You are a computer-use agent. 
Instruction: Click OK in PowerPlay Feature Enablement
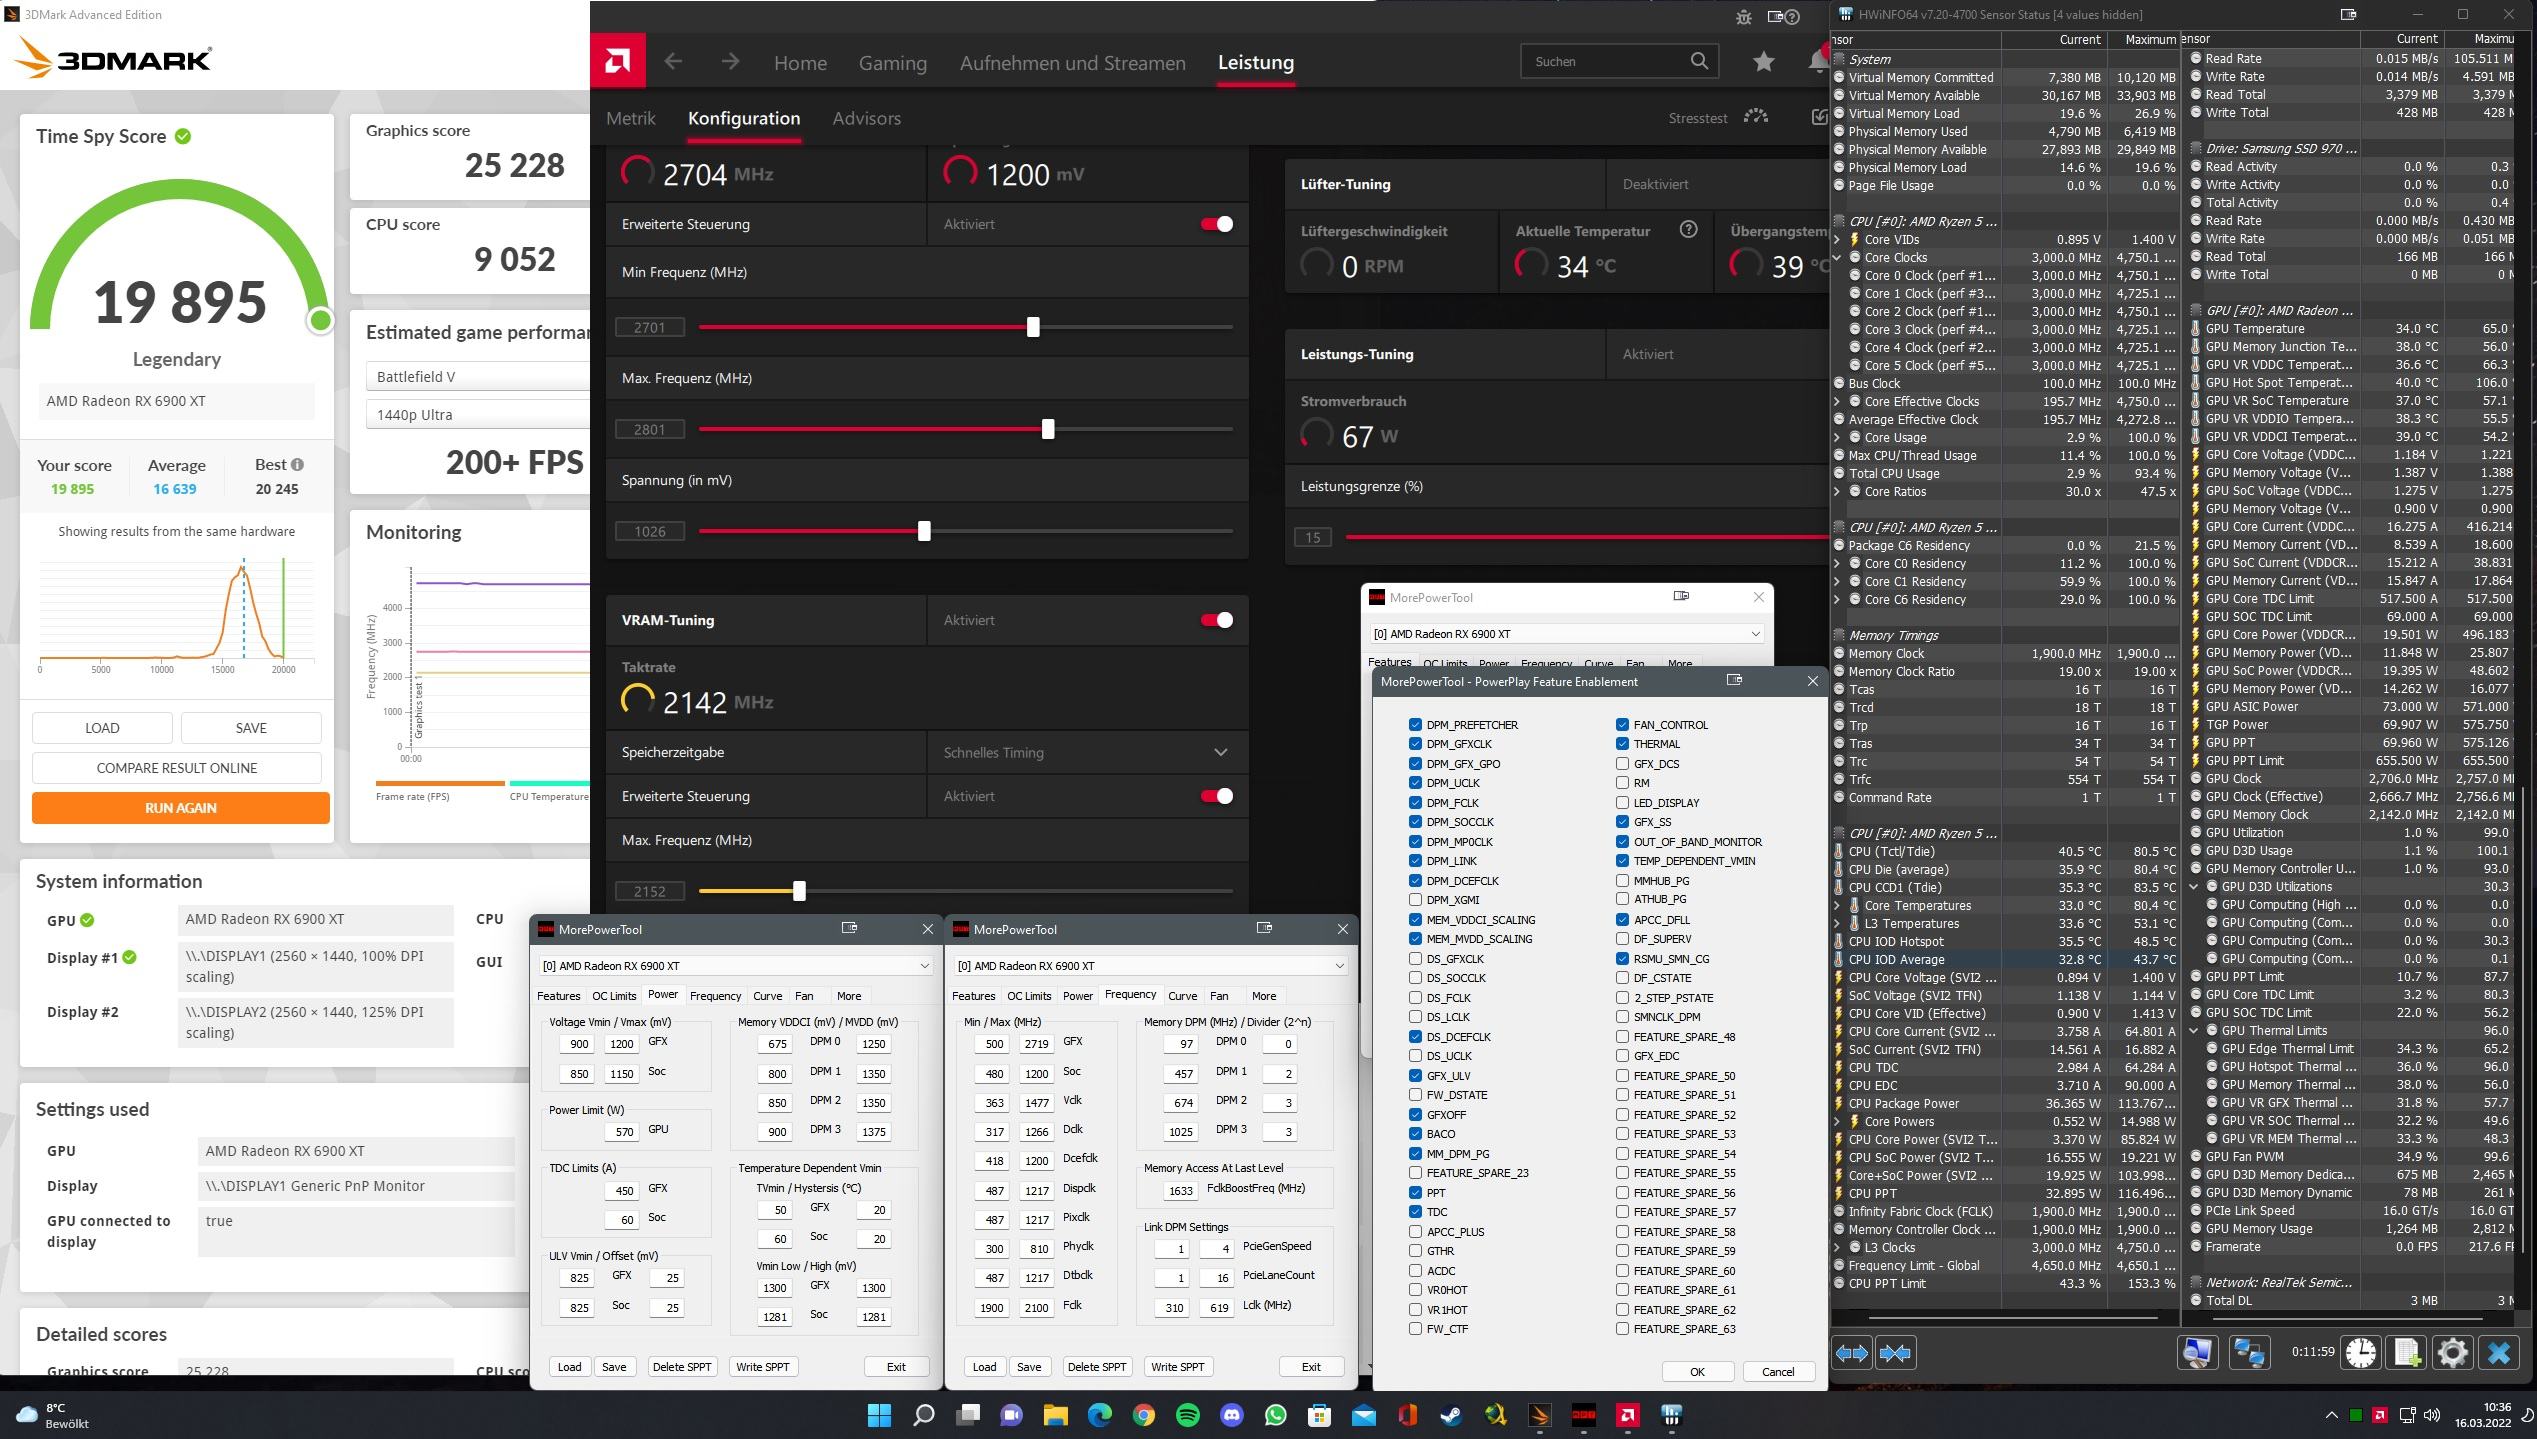[x=1697, y=1371]
